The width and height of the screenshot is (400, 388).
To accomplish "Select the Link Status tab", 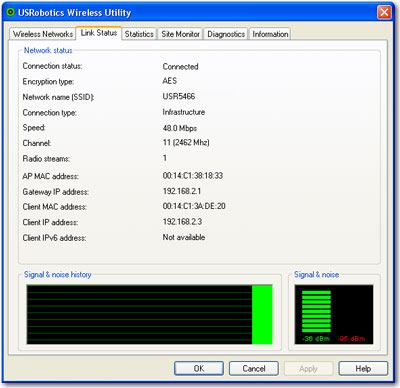I will pyautogui.click(x=99, y=33).
